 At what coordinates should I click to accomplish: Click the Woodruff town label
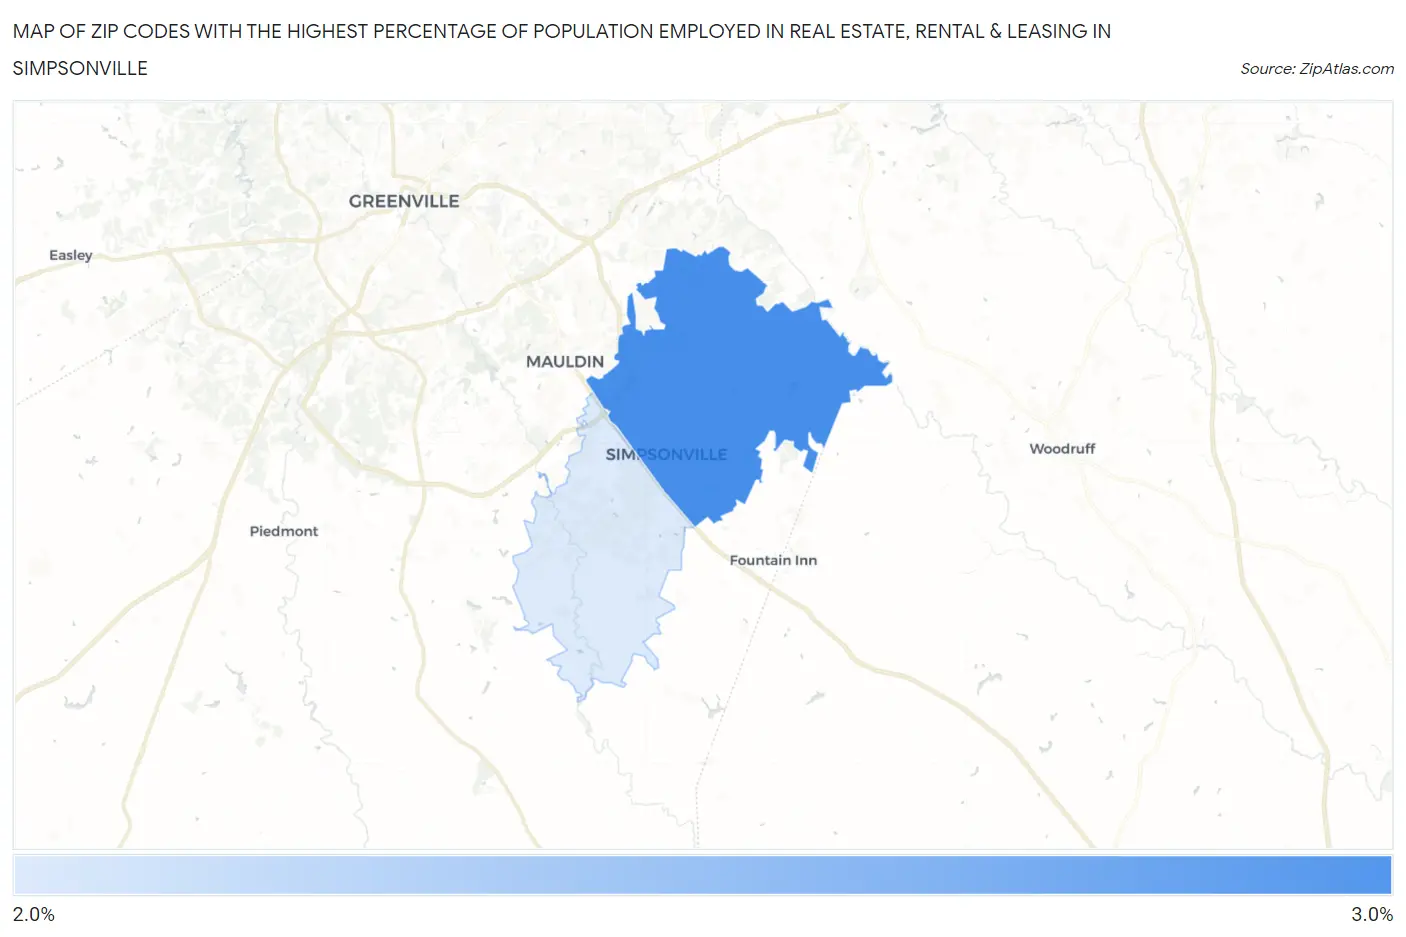[1062, 449]
